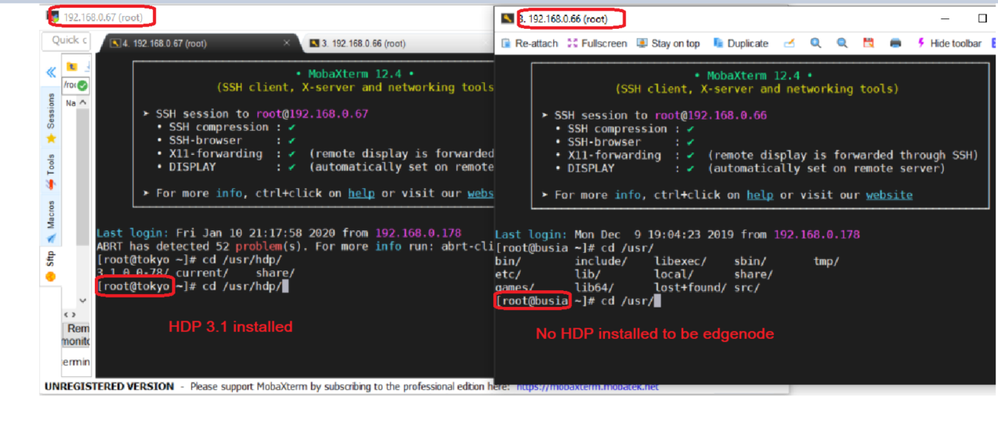Maximize the detached 192.168.0.66 window
Viewport: 998px width, 429px height.
(982, 18)
